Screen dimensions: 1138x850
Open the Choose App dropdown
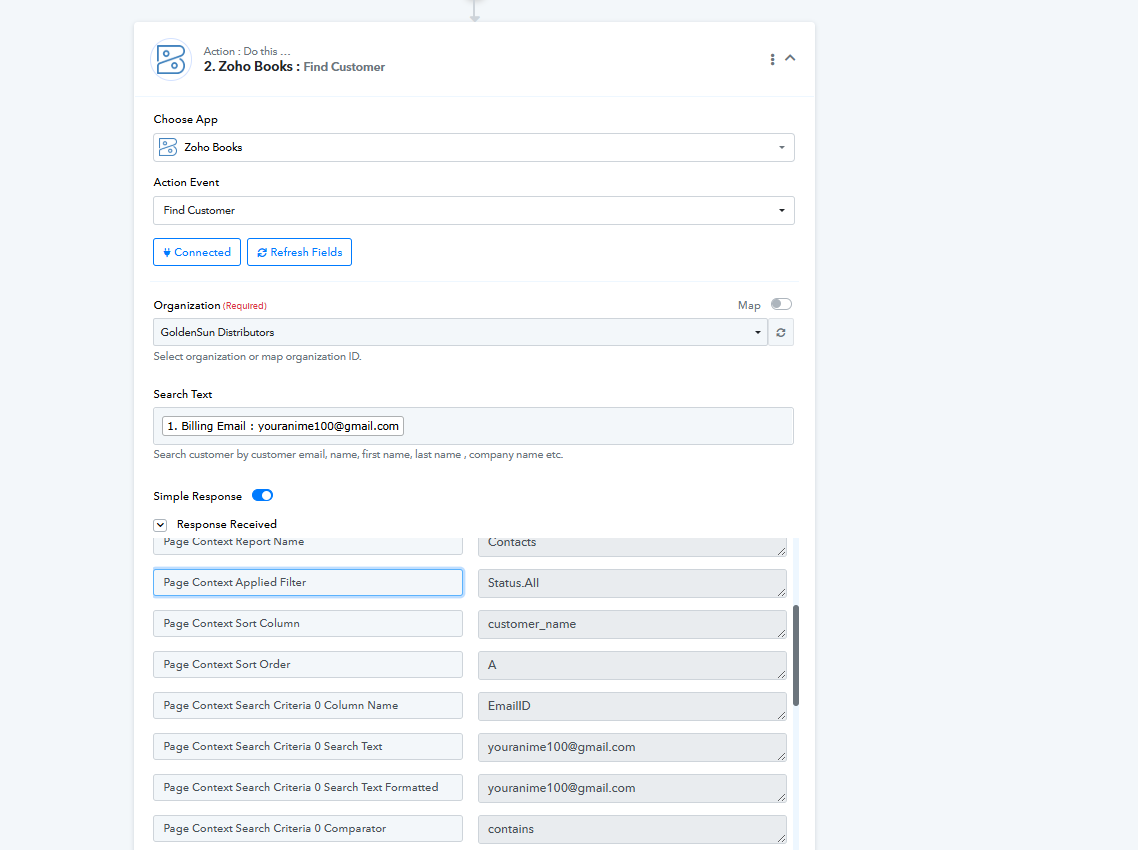474,147
